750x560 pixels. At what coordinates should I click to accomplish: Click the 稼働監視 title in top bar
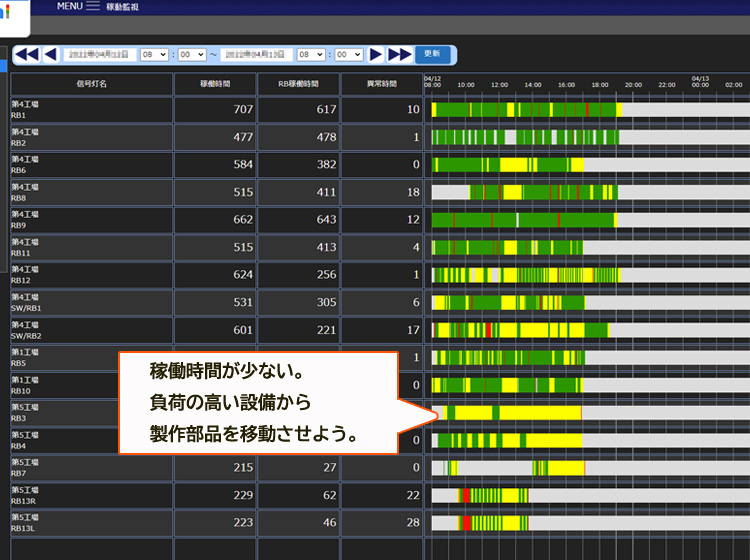pyautogui.click(x=121, y=6)
